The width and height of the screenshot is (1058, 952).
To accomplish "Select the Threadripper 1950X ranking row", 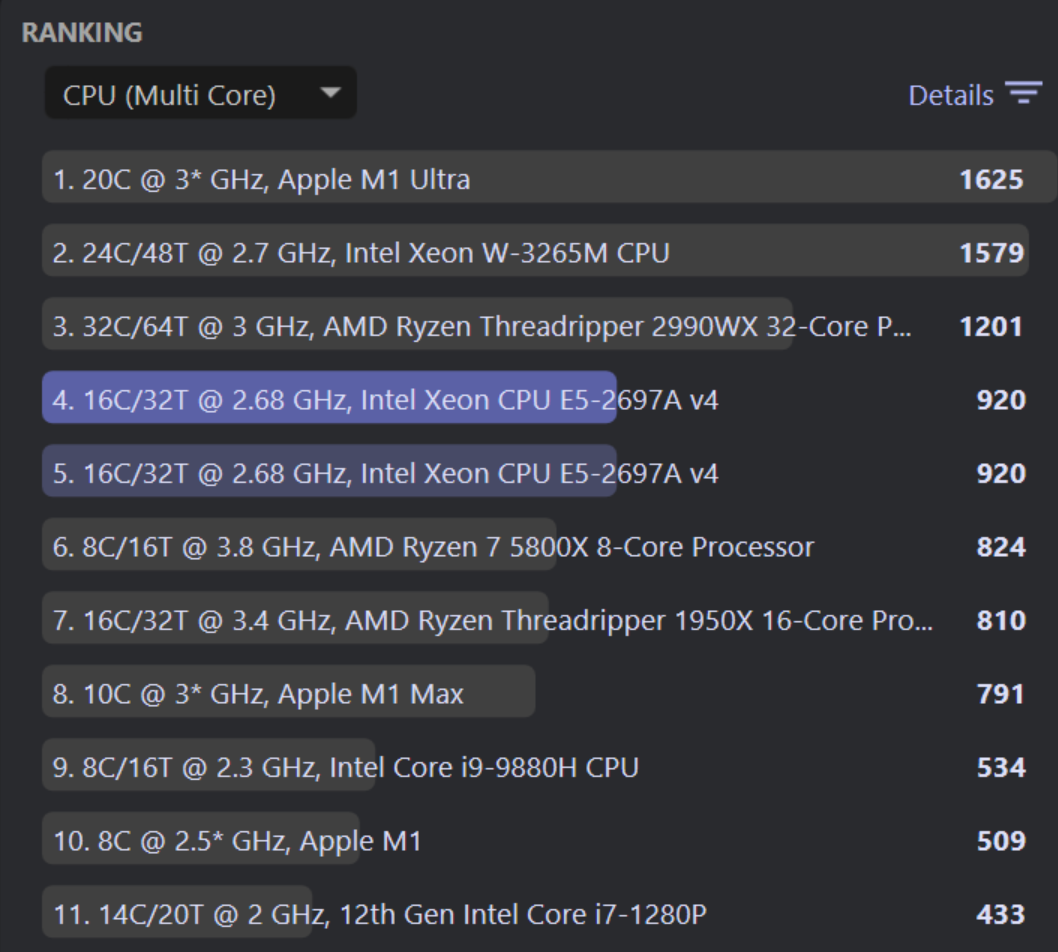I will click(536, 618).
